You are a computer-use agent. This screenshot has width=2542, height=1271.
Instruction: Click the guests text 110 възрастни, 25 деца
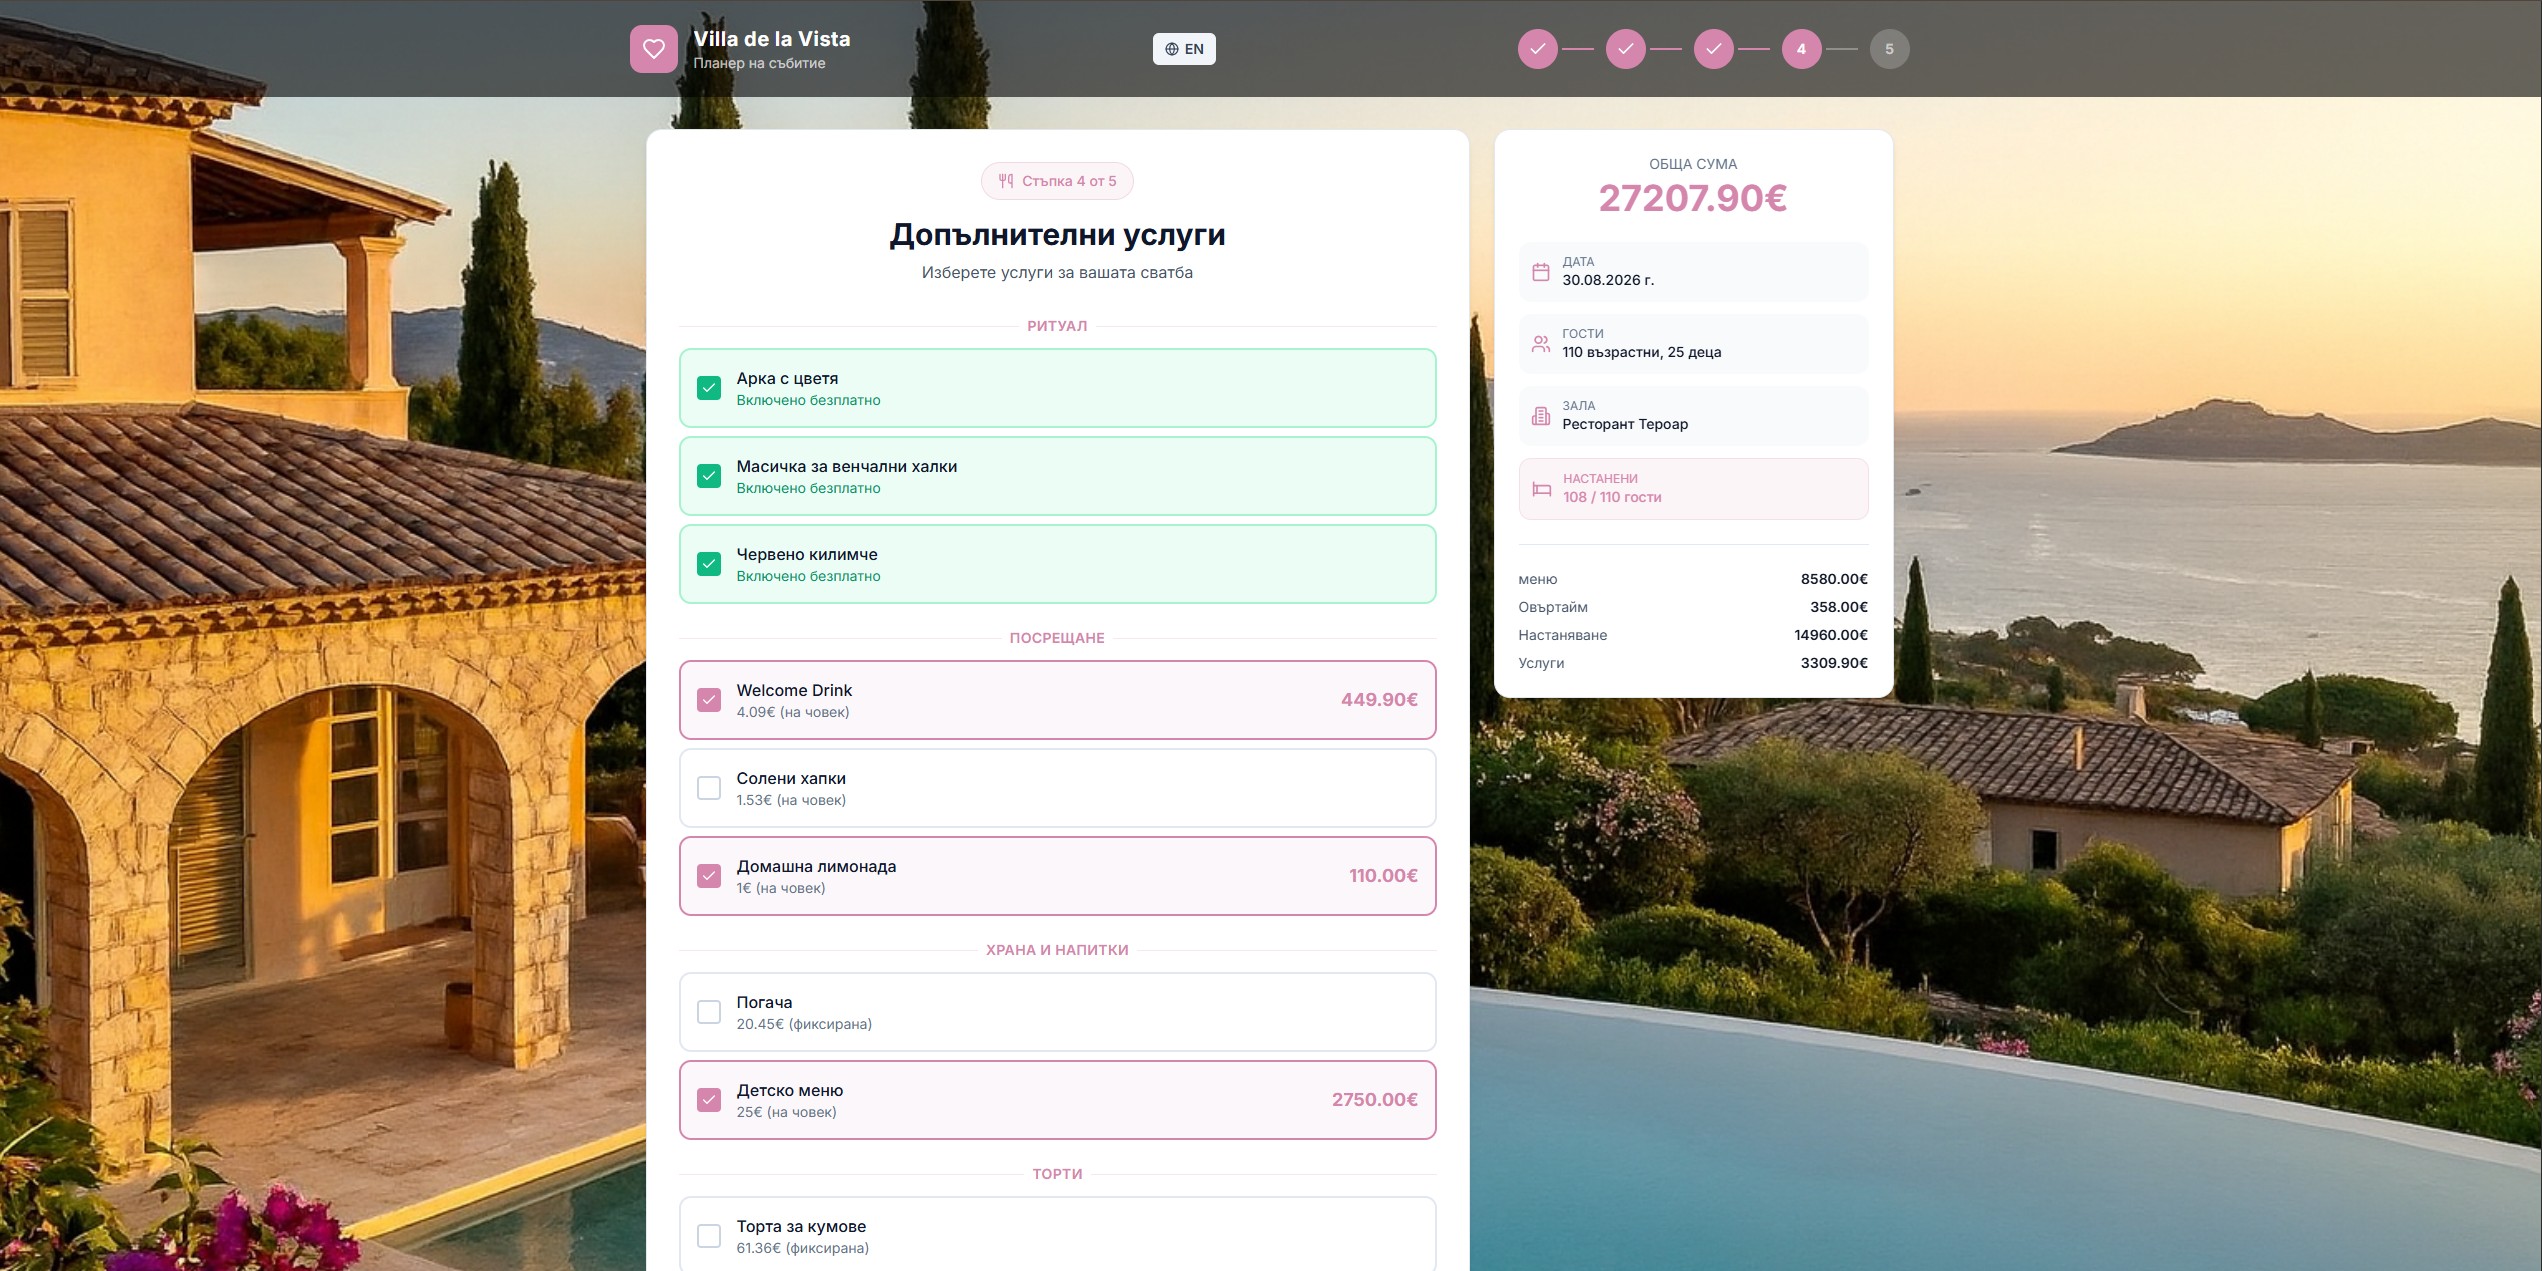point(1642,352)
